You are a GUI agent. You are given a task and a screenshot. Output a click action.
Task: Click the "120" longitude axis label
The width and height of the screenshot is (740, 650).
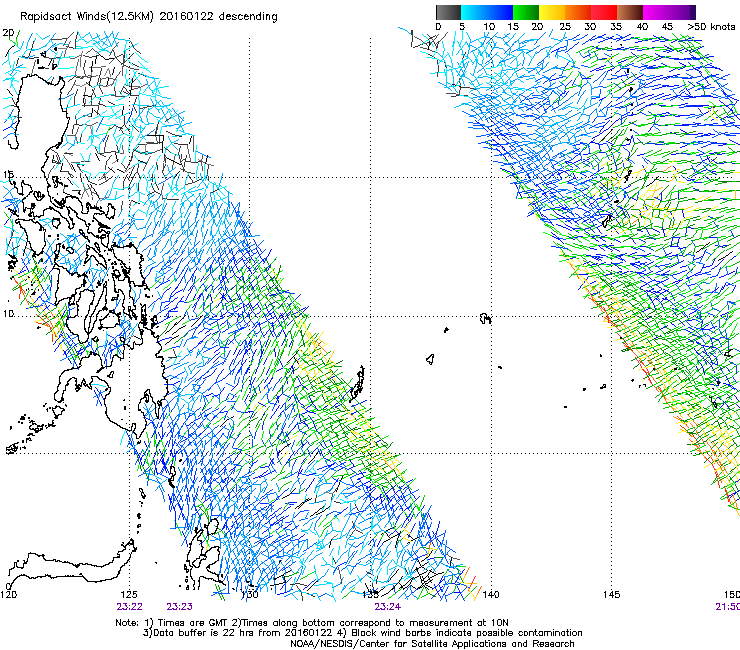(8, 594)
